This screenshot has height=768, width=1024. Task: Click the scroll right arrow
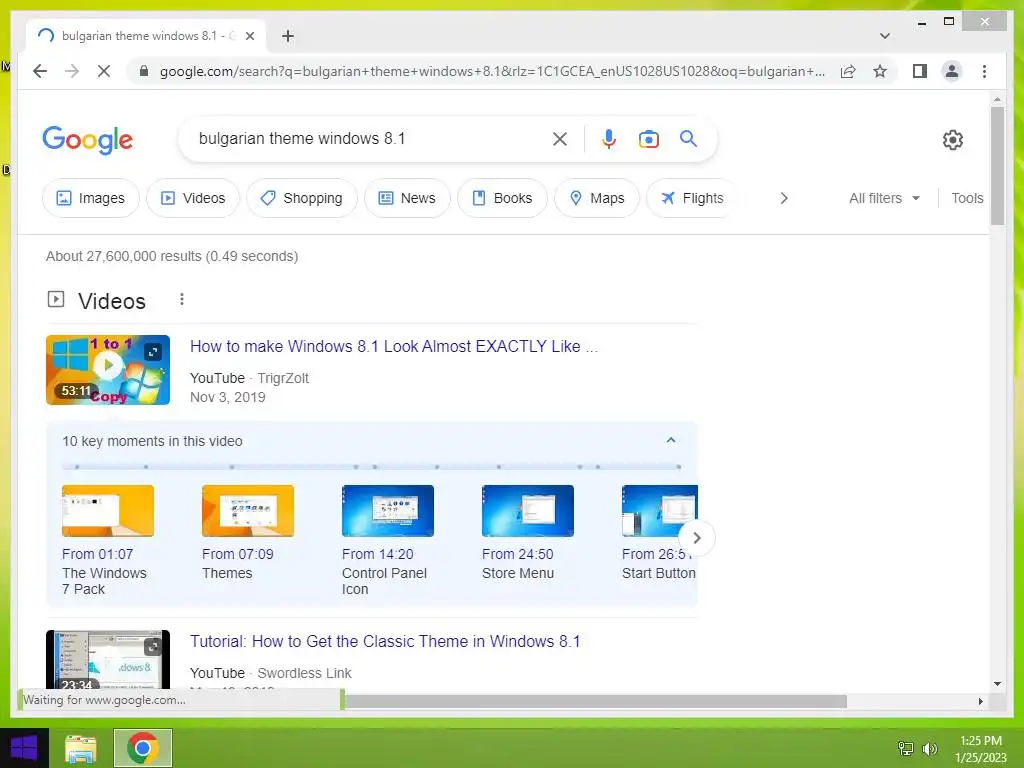point(980,701)
